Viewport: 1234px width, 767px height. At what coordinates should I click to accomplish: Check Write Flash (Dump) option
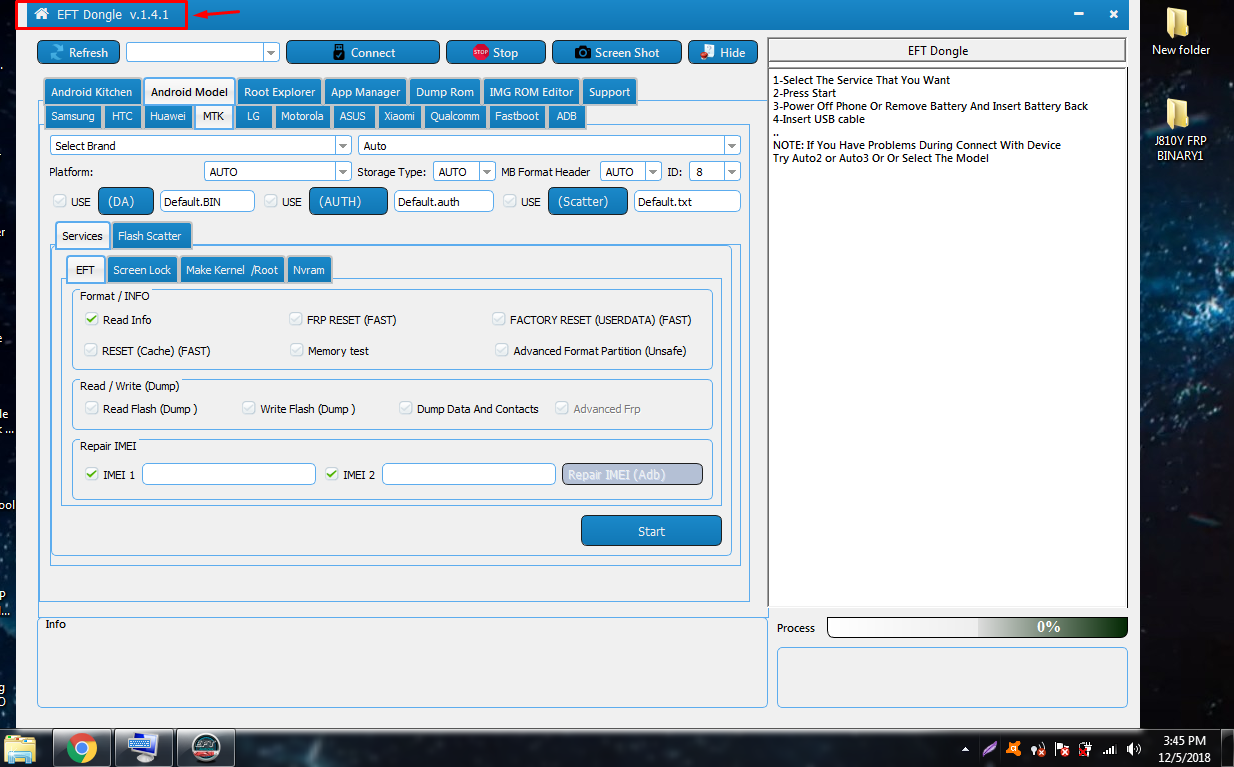249,409
